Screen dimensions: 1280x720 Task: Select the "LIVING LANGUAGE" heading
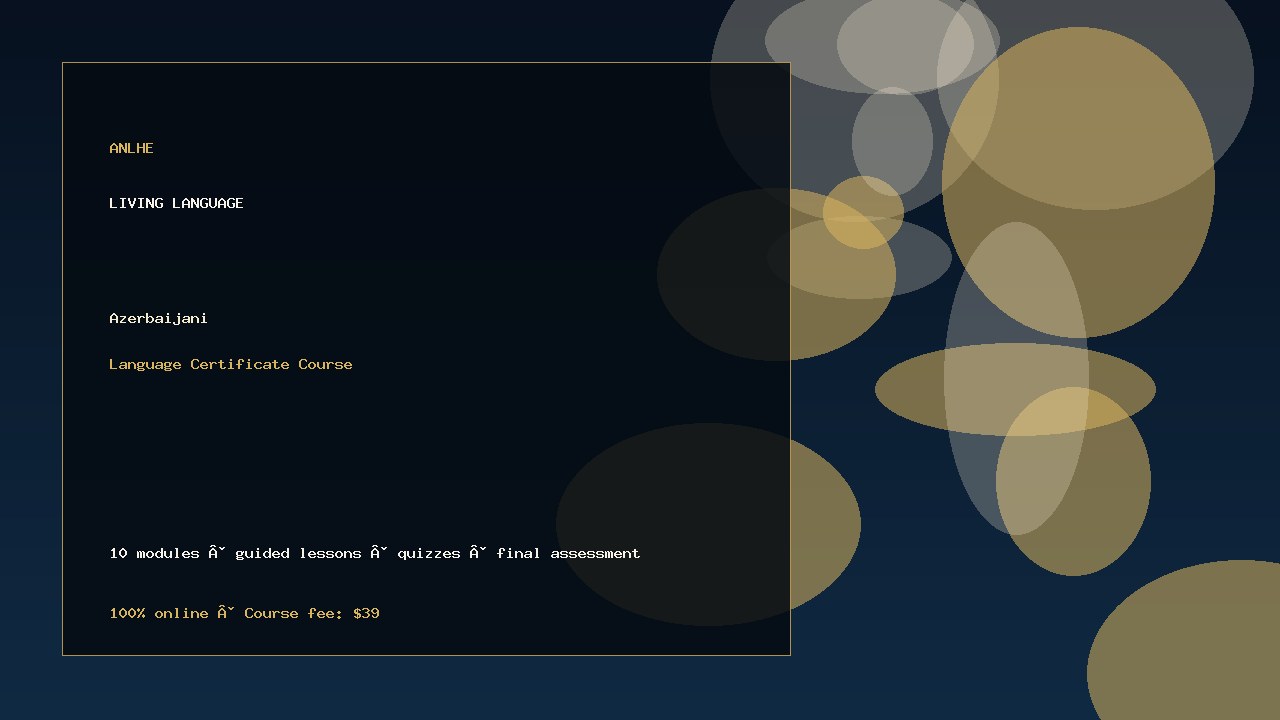[x=176, y=203]
